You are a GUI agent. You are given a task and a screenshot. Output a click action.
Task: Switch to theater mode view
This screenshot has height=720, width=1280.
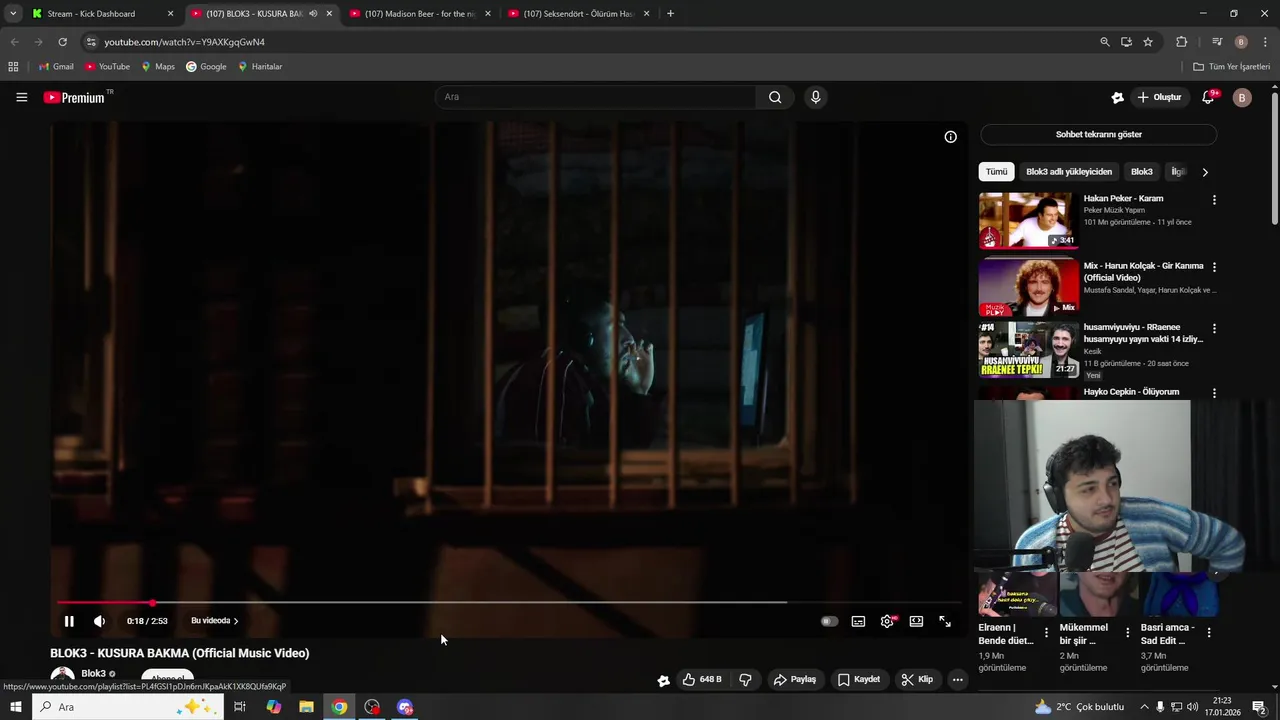(x=916, y=621)
